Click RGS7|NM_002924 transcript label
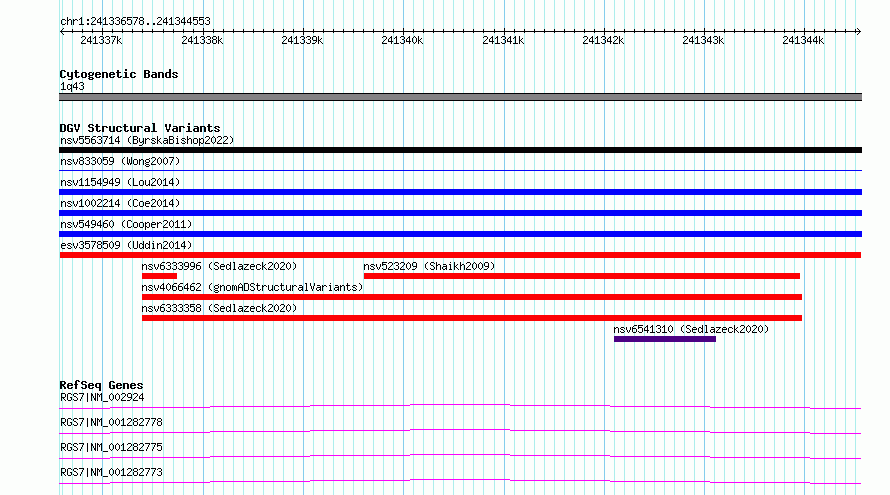Viewport: 890px width, 495px height. click(x=102, y=397)
